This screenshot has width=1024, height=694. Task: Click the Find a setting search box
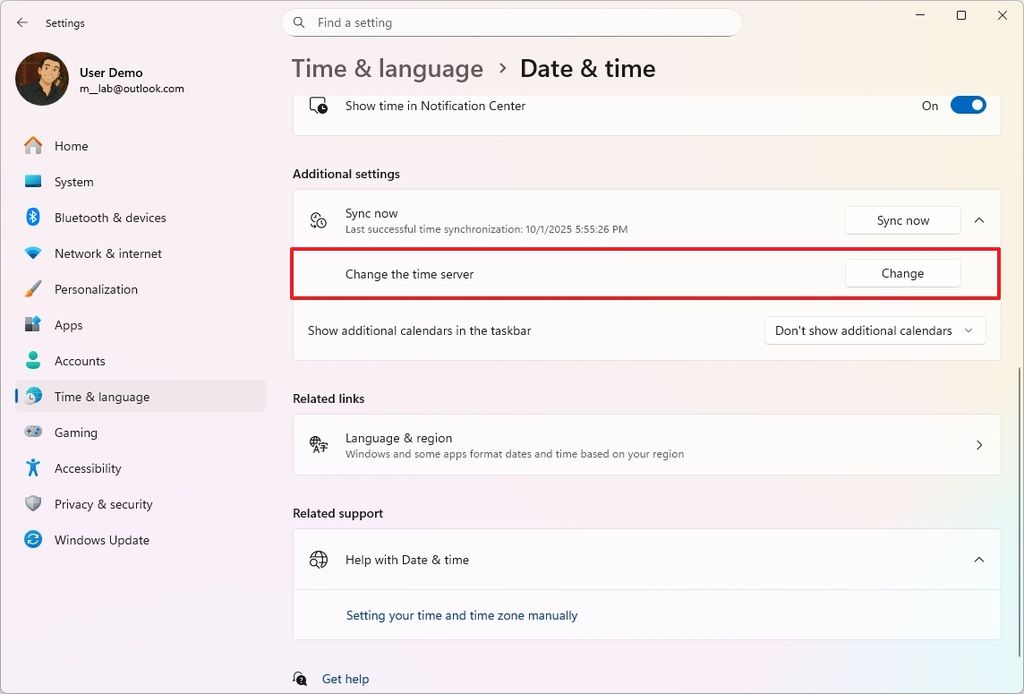[x=512, y=22]
